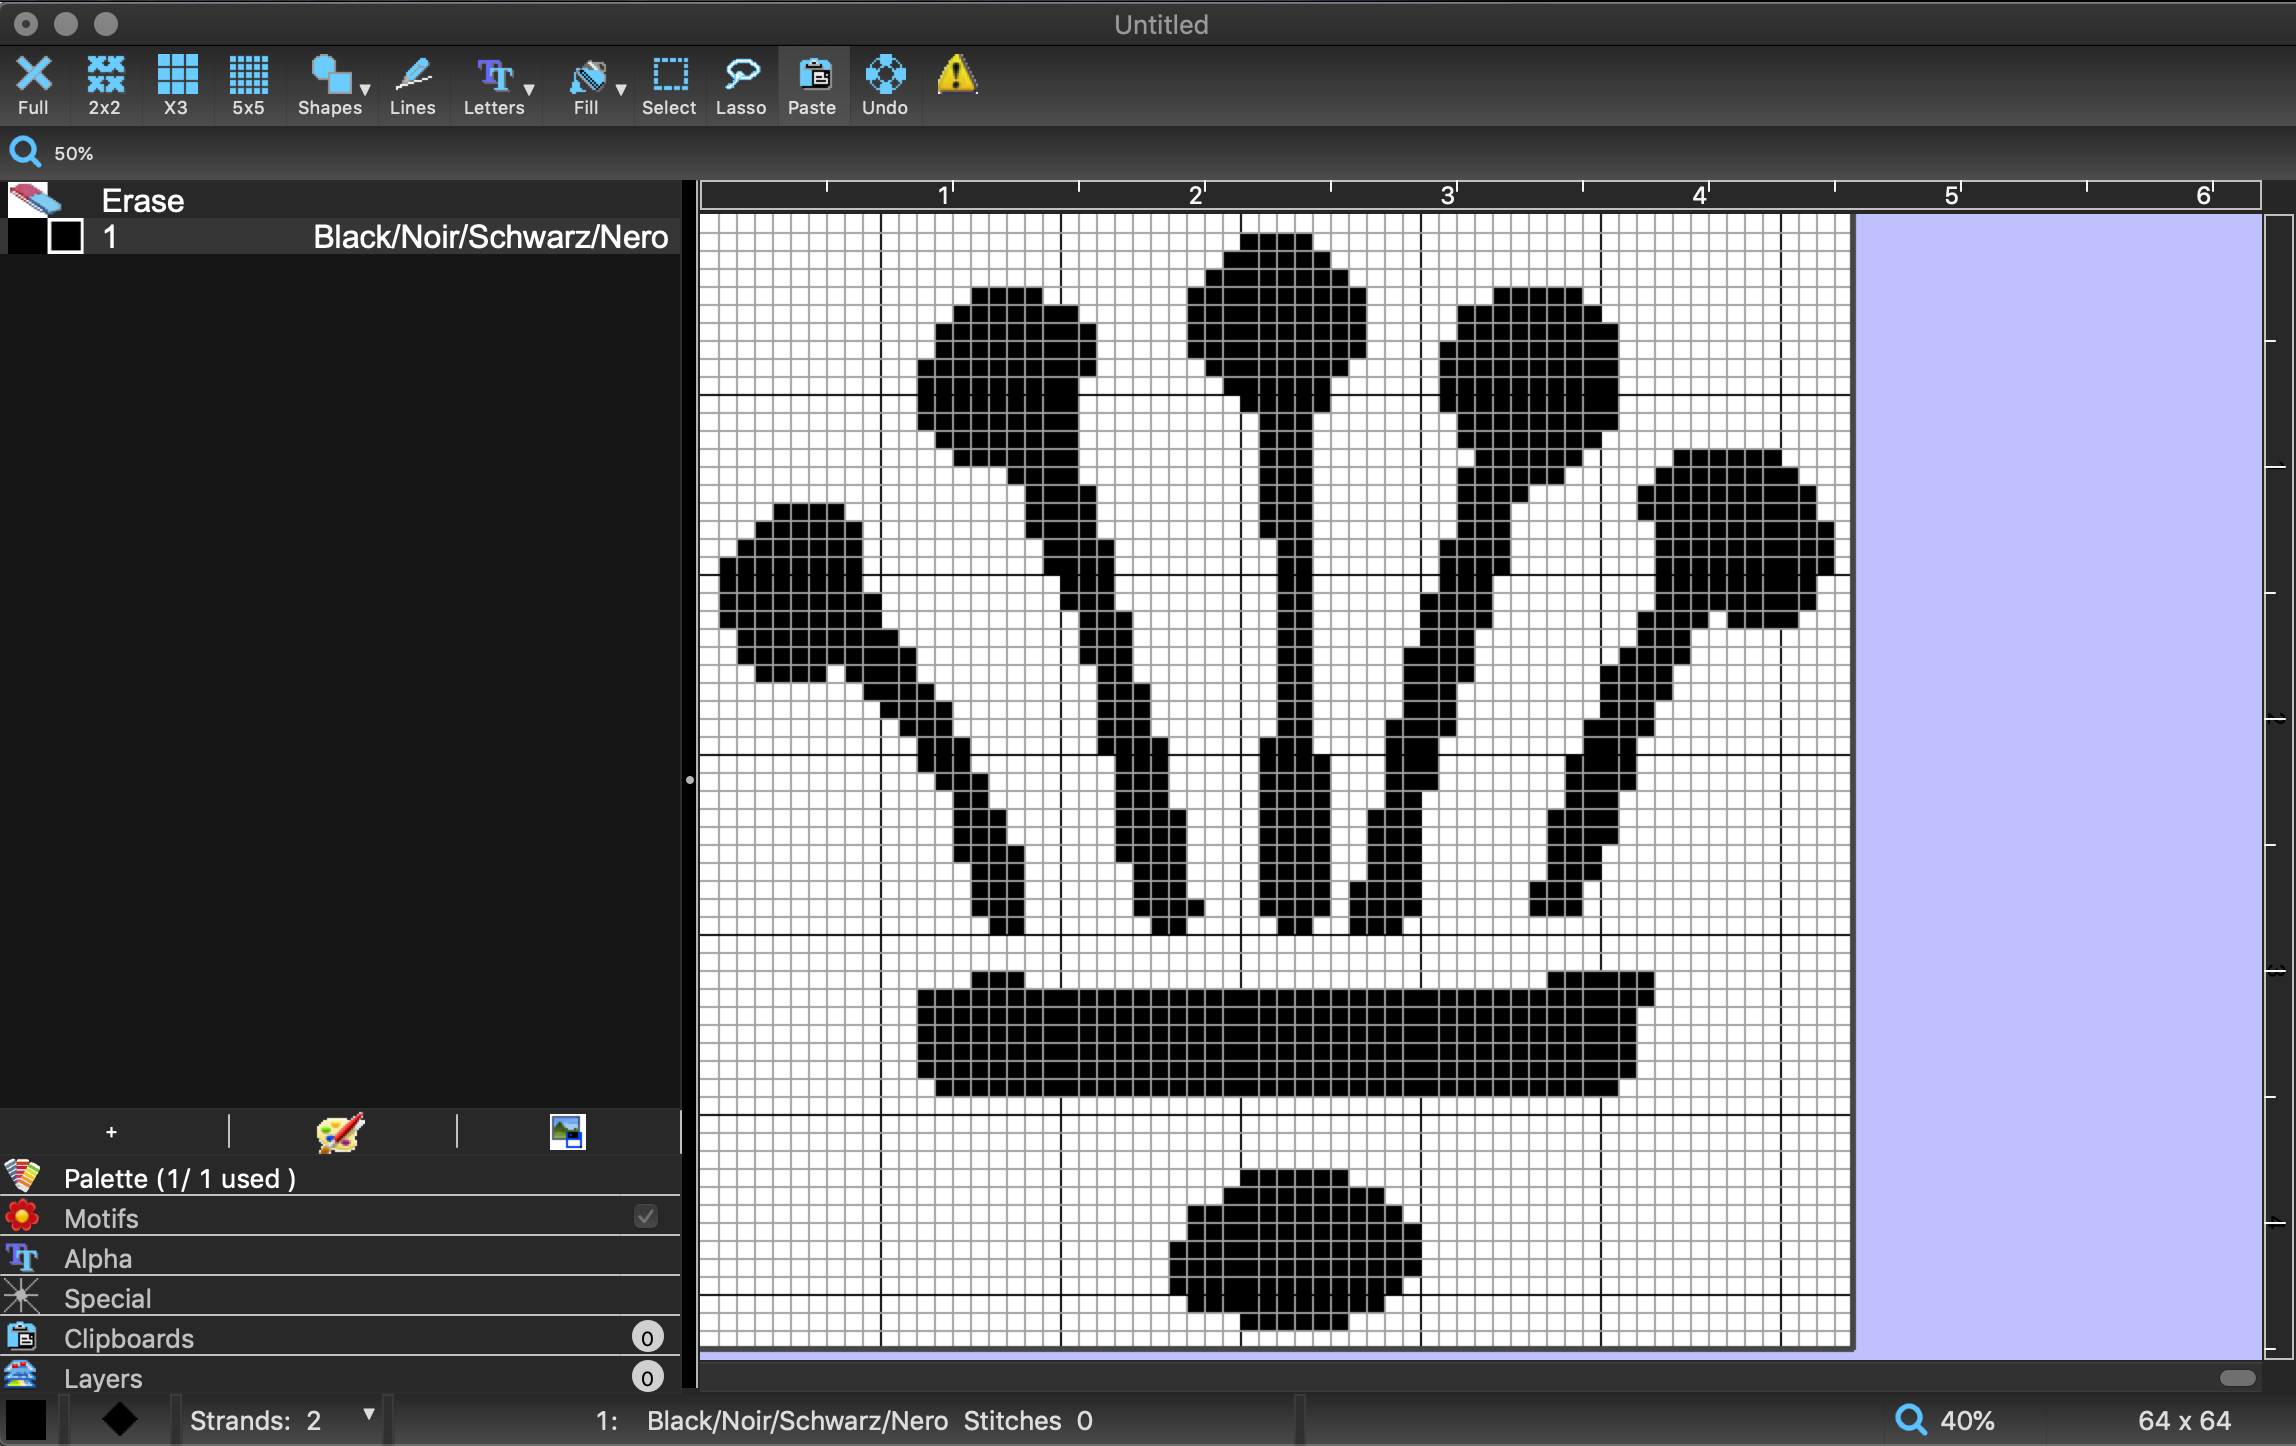Open the Alpha panel section
Screen dimensions: 2296x1446
click(98, 1258)
